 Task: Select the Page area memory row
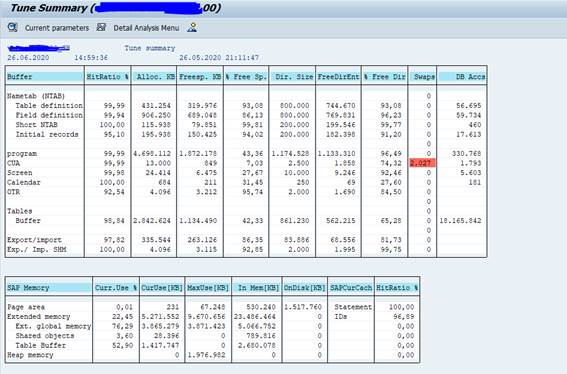pyautogui.click(x=212, y=307)
